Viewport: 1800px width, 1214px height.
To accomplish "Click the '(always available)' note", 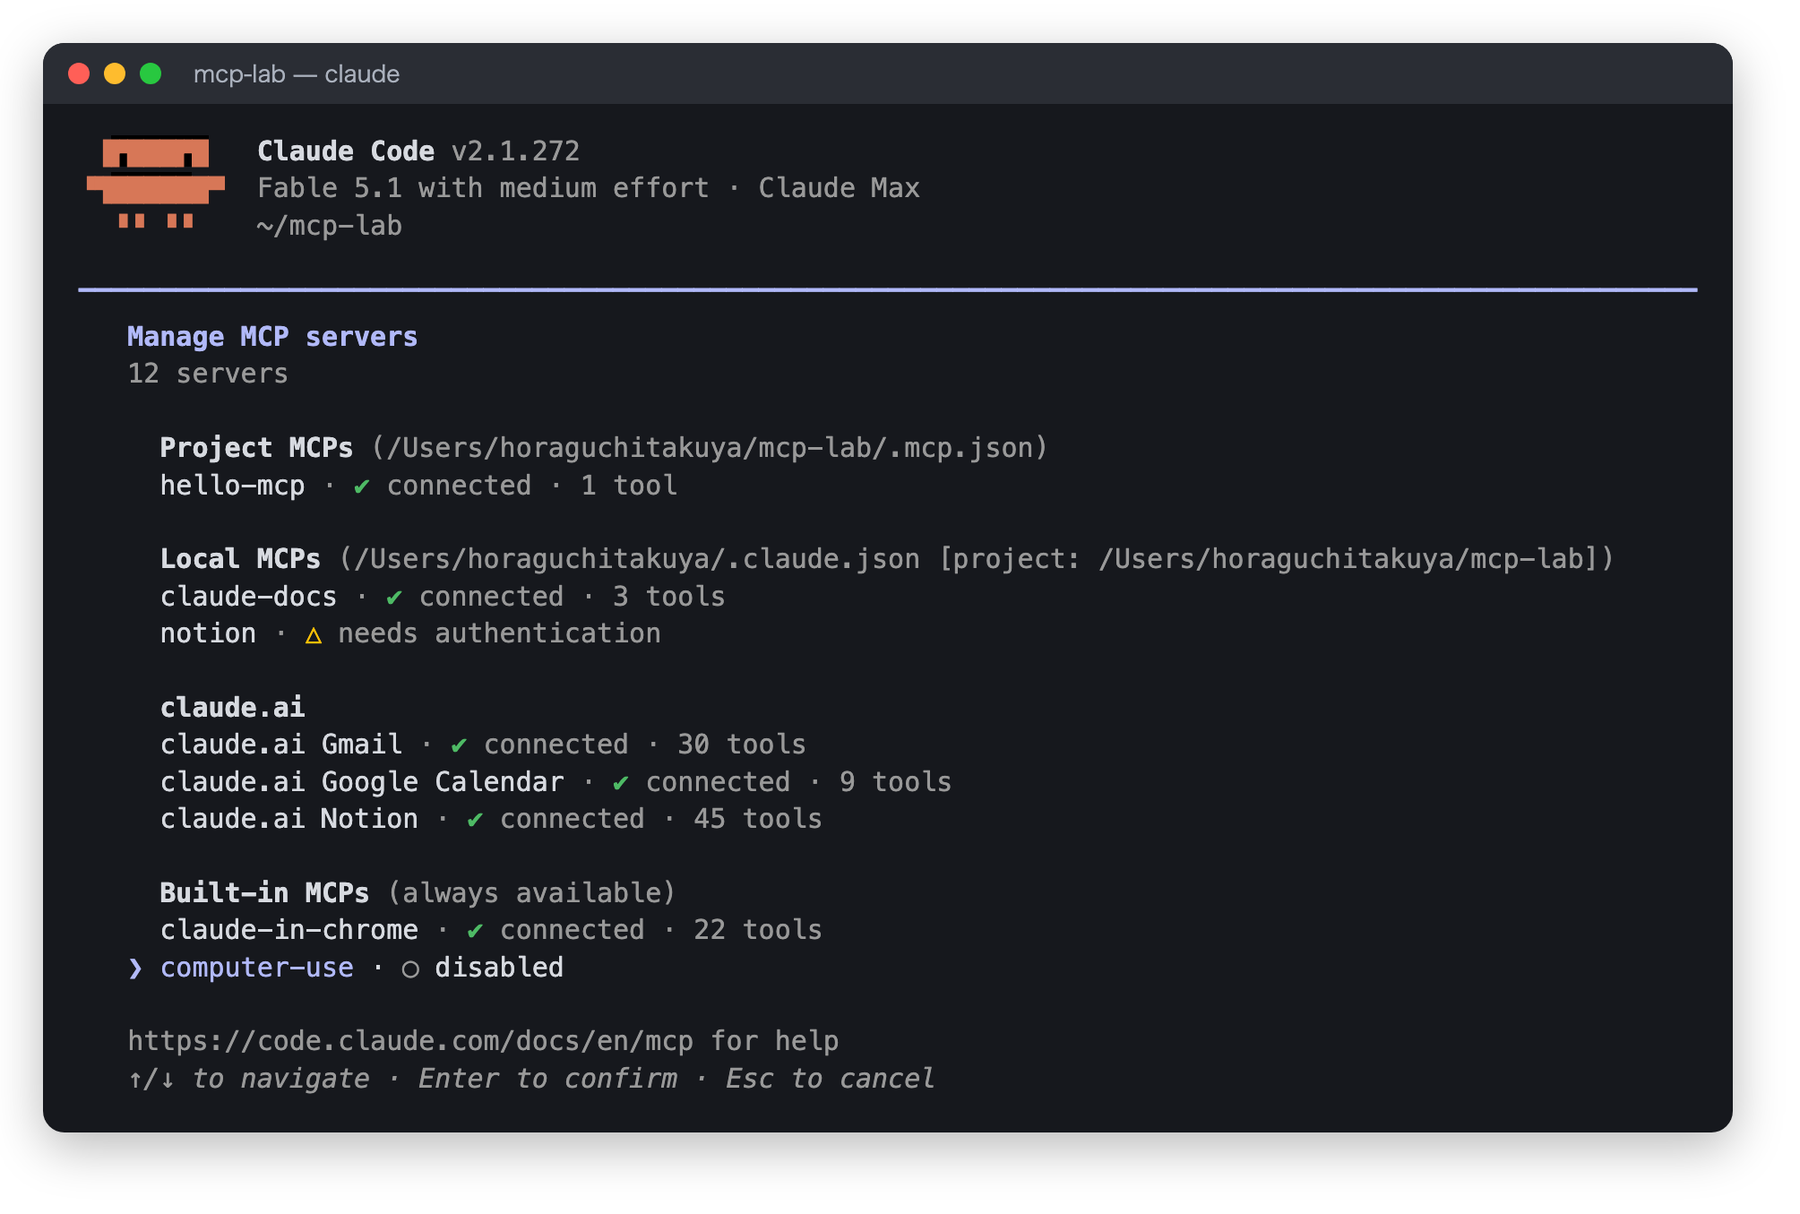I will click(x=531, y=893).
